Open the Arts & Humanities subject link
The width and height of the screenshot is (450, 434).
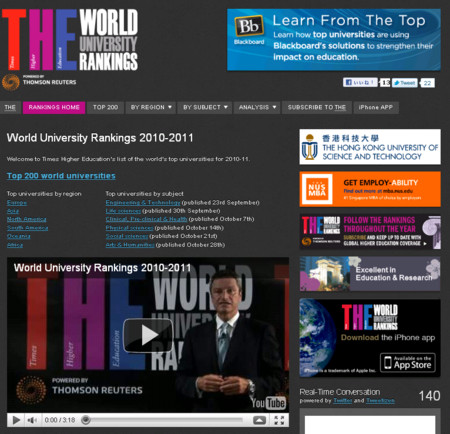(x=130, y=245)
